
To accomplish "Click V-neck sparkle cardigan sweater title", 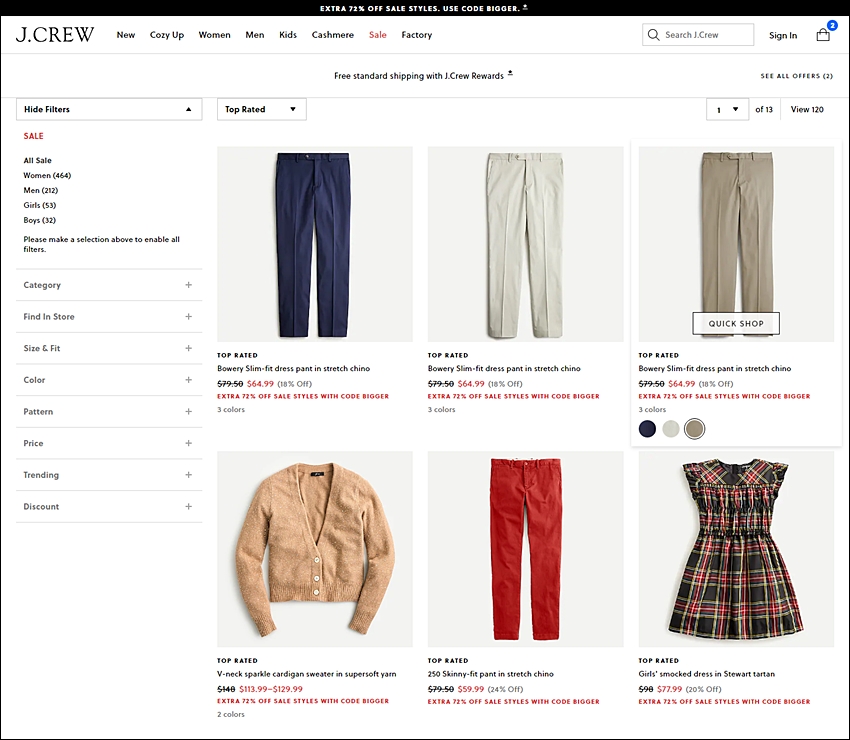I will [307, 674].
